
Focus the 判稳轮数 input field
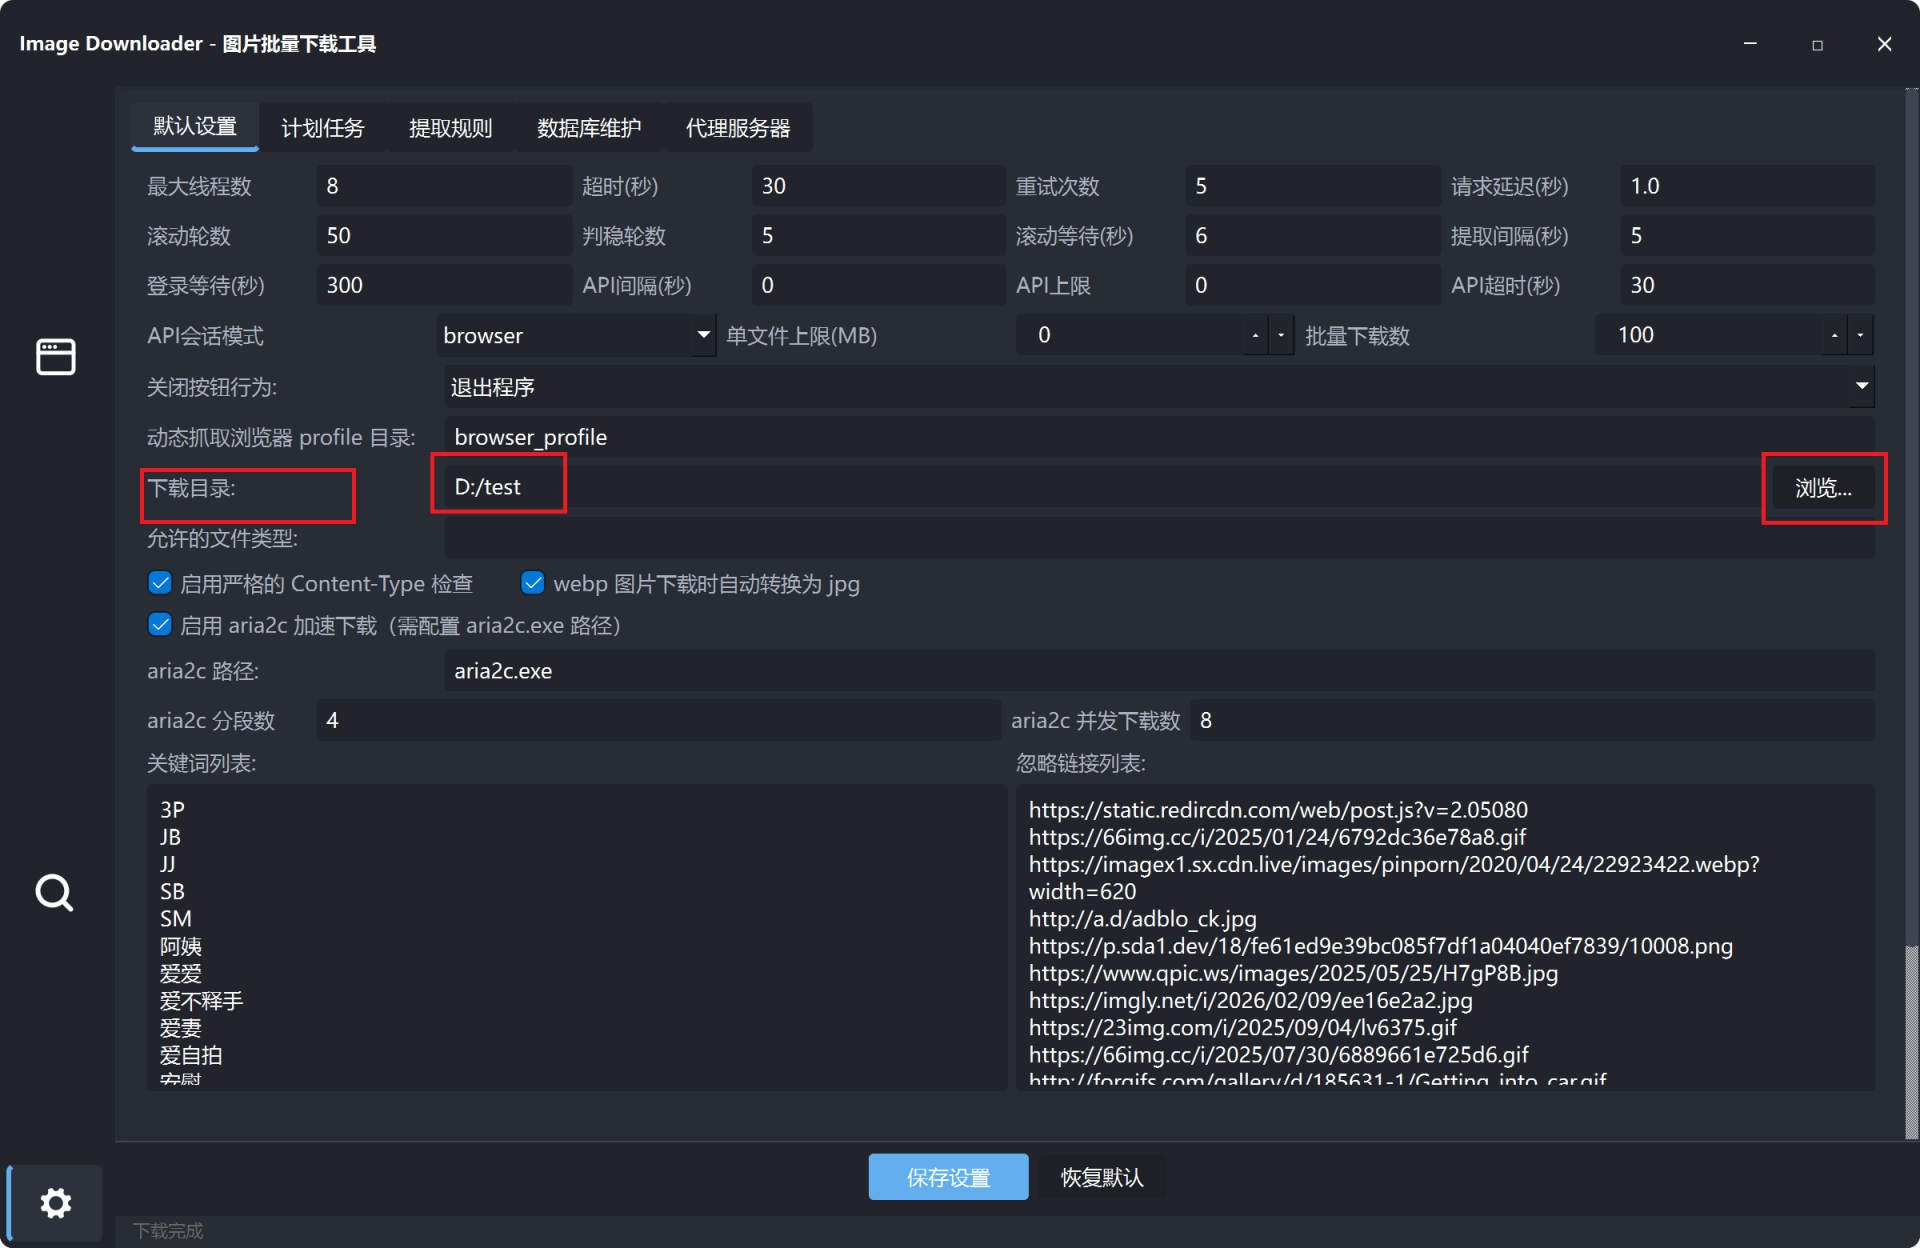tap(878, 236)
